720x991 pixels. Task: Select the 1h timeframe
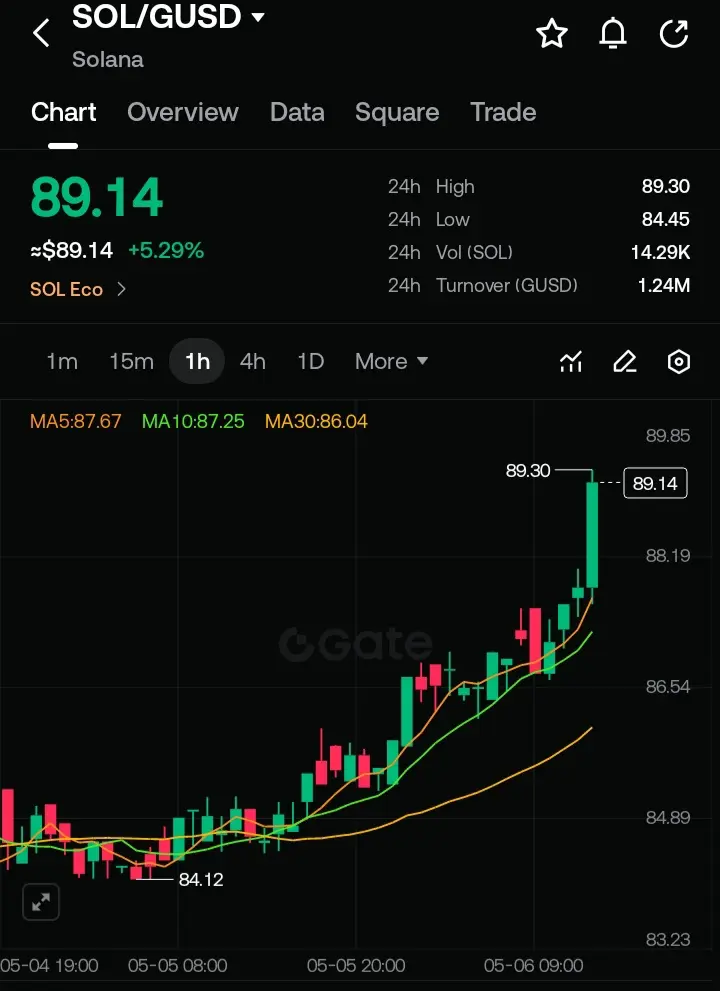click(x=197, y=362)
